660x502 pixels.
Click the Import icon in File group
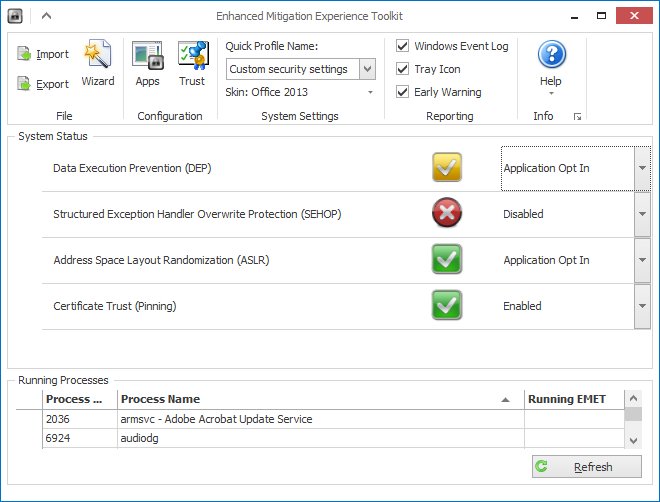25,54
